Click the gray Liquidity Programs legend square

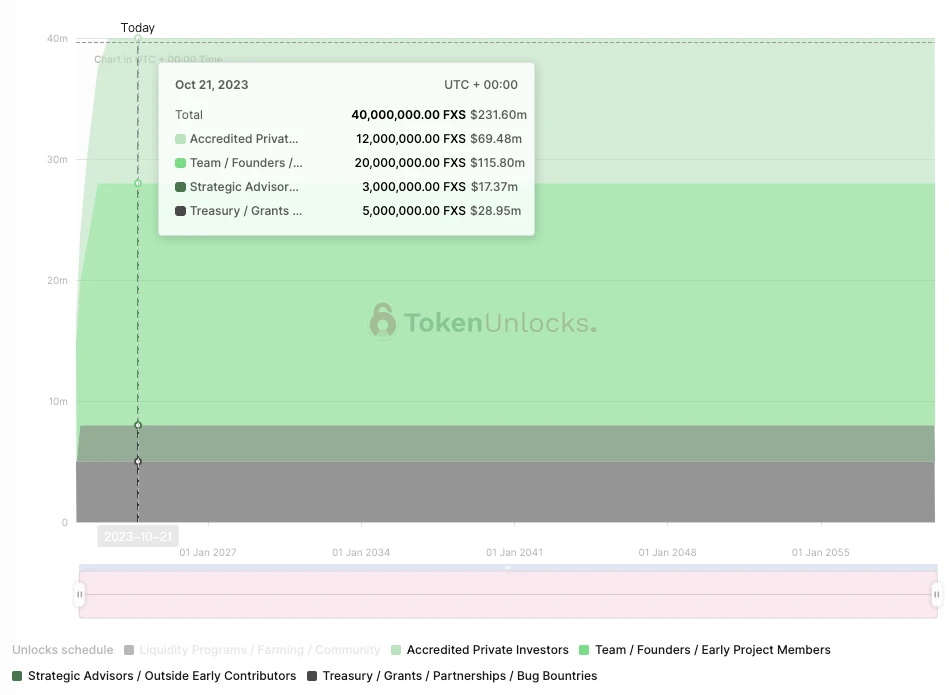pos(129,650)
